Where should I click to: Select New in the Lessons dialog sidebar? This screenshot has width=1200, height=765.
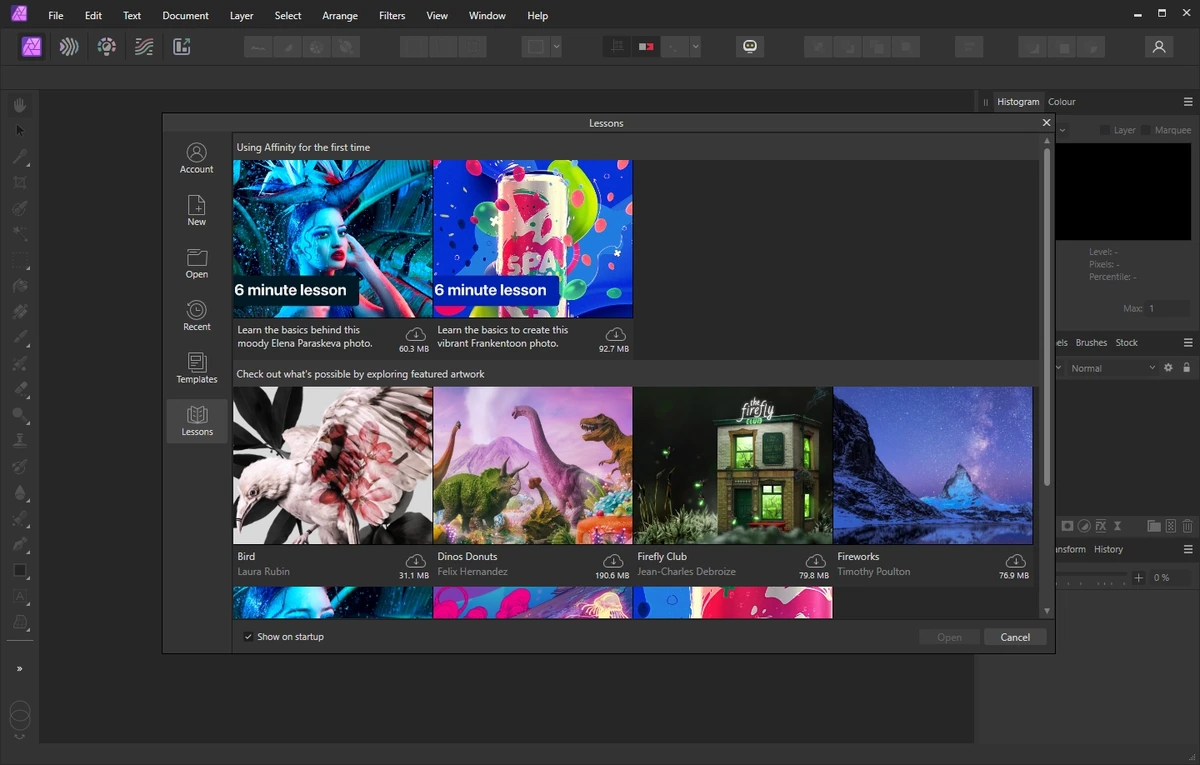coord(197,210)
